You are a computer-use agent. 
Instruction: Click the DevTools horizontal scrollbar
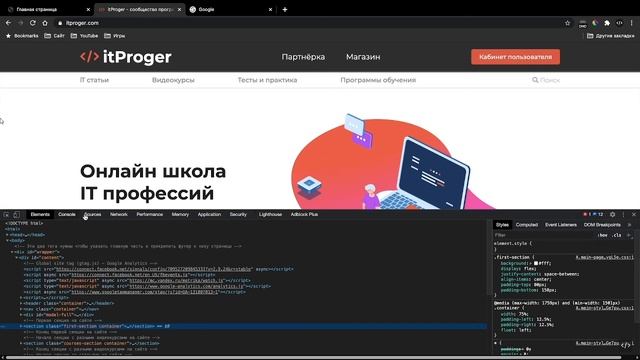314,358
